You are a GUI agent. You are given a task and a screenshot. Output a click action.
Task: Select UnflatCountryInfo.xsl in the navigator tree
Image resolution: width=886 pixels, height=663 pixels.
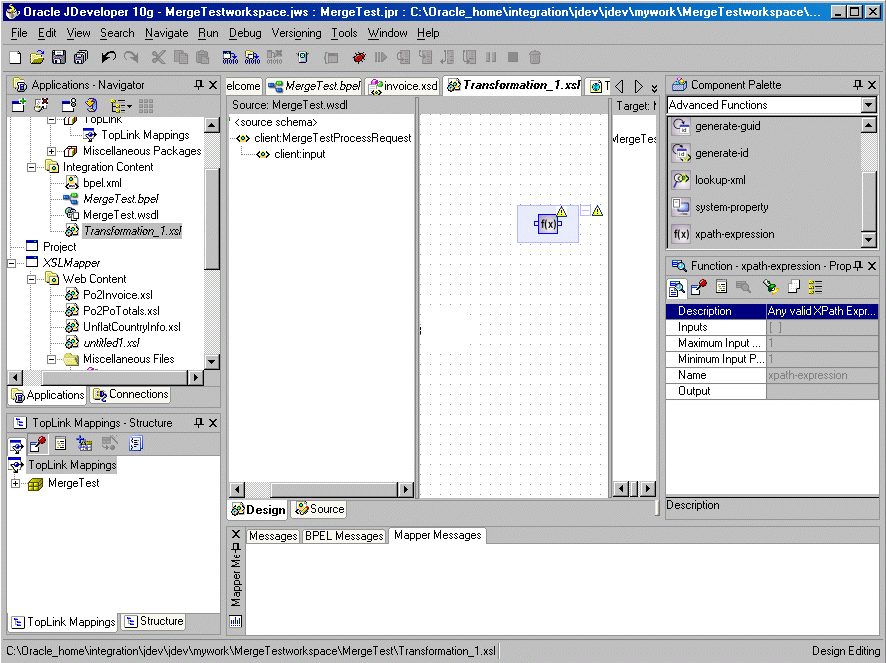click(x=132, y=327)
